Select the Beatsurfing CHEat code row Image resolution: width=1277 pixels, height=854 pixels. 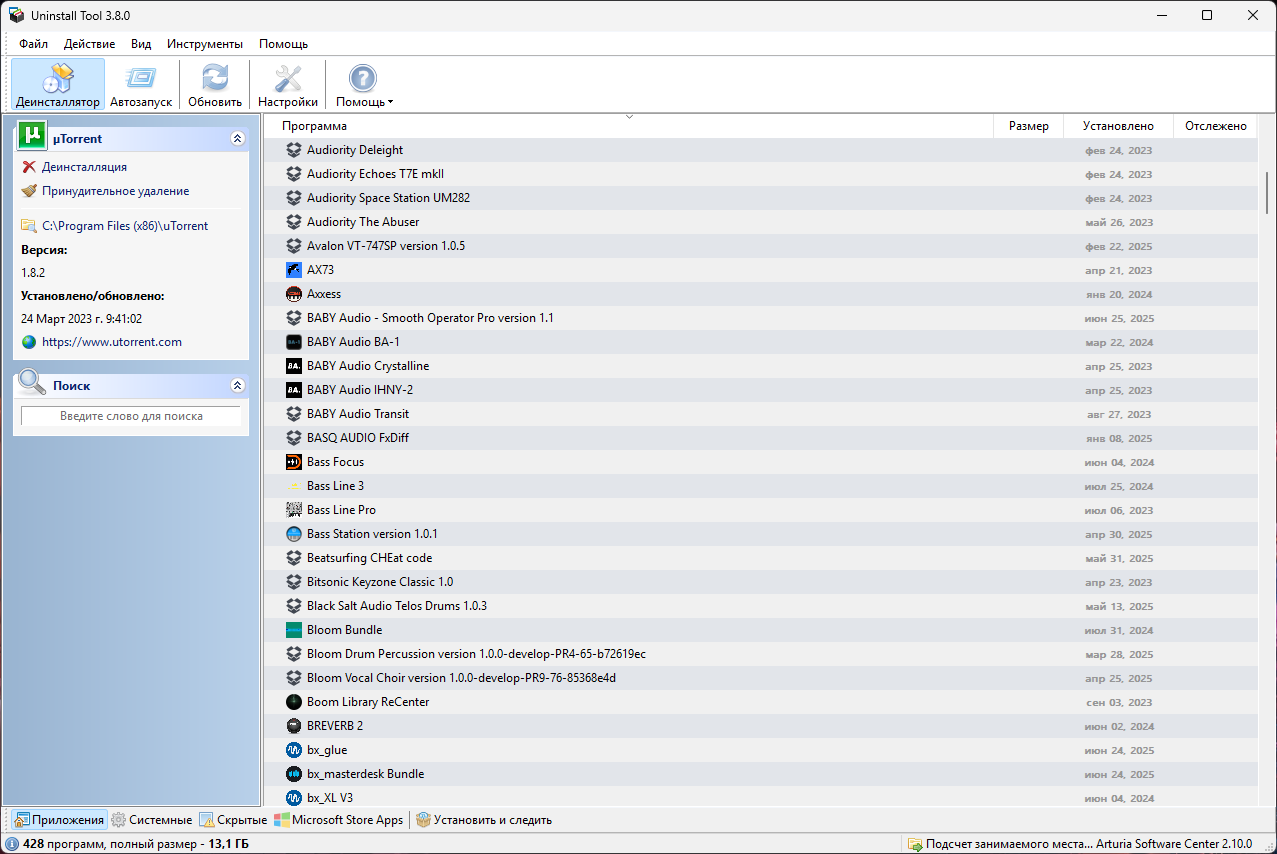click(x=761, y=558)
